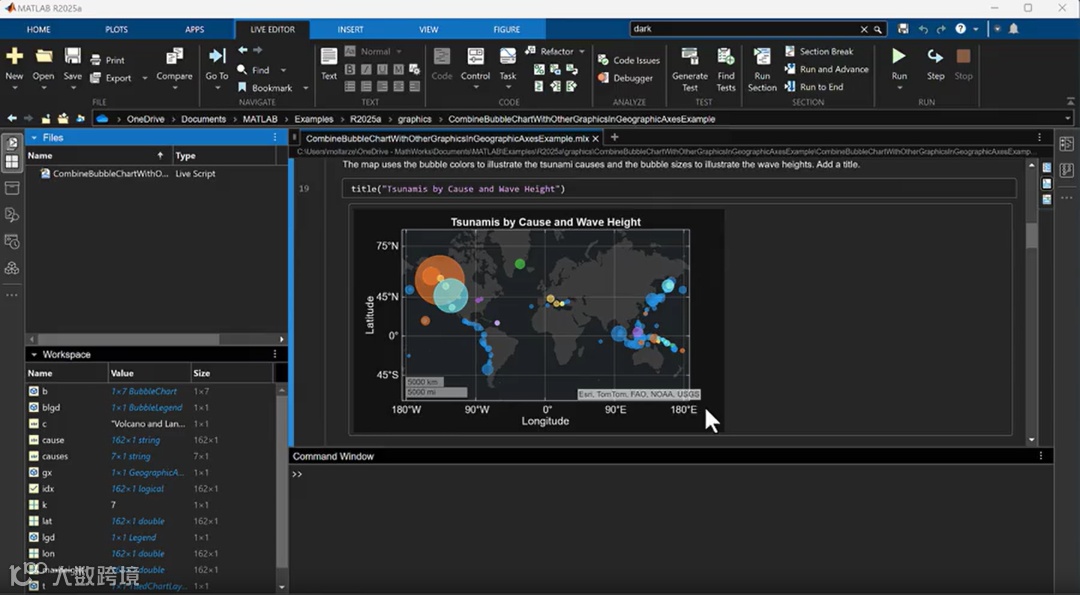This screenshot has height=595, width=1080.
Task: Toggle bold text formatting
Action: click(351, 69)
